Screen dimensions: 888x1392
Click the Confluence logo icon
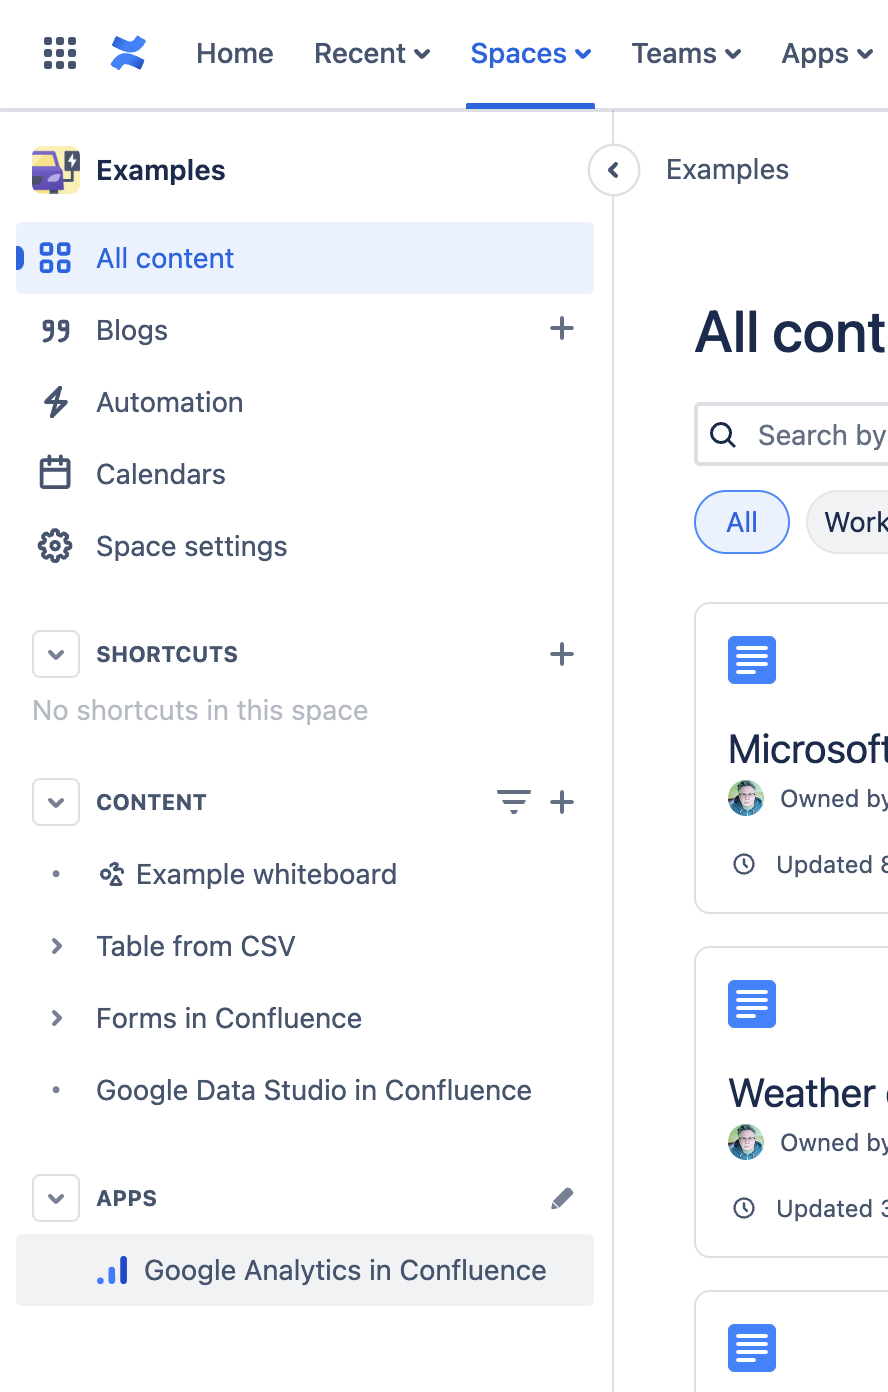[128, 53]
